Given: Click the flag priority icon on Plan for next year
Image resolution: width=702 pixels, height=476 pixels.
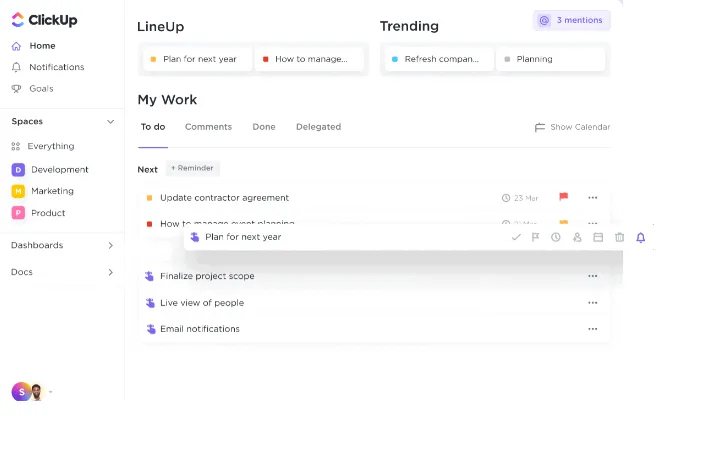Looking at the screenshot, I should pyautogui.click(x=535, y=237).
